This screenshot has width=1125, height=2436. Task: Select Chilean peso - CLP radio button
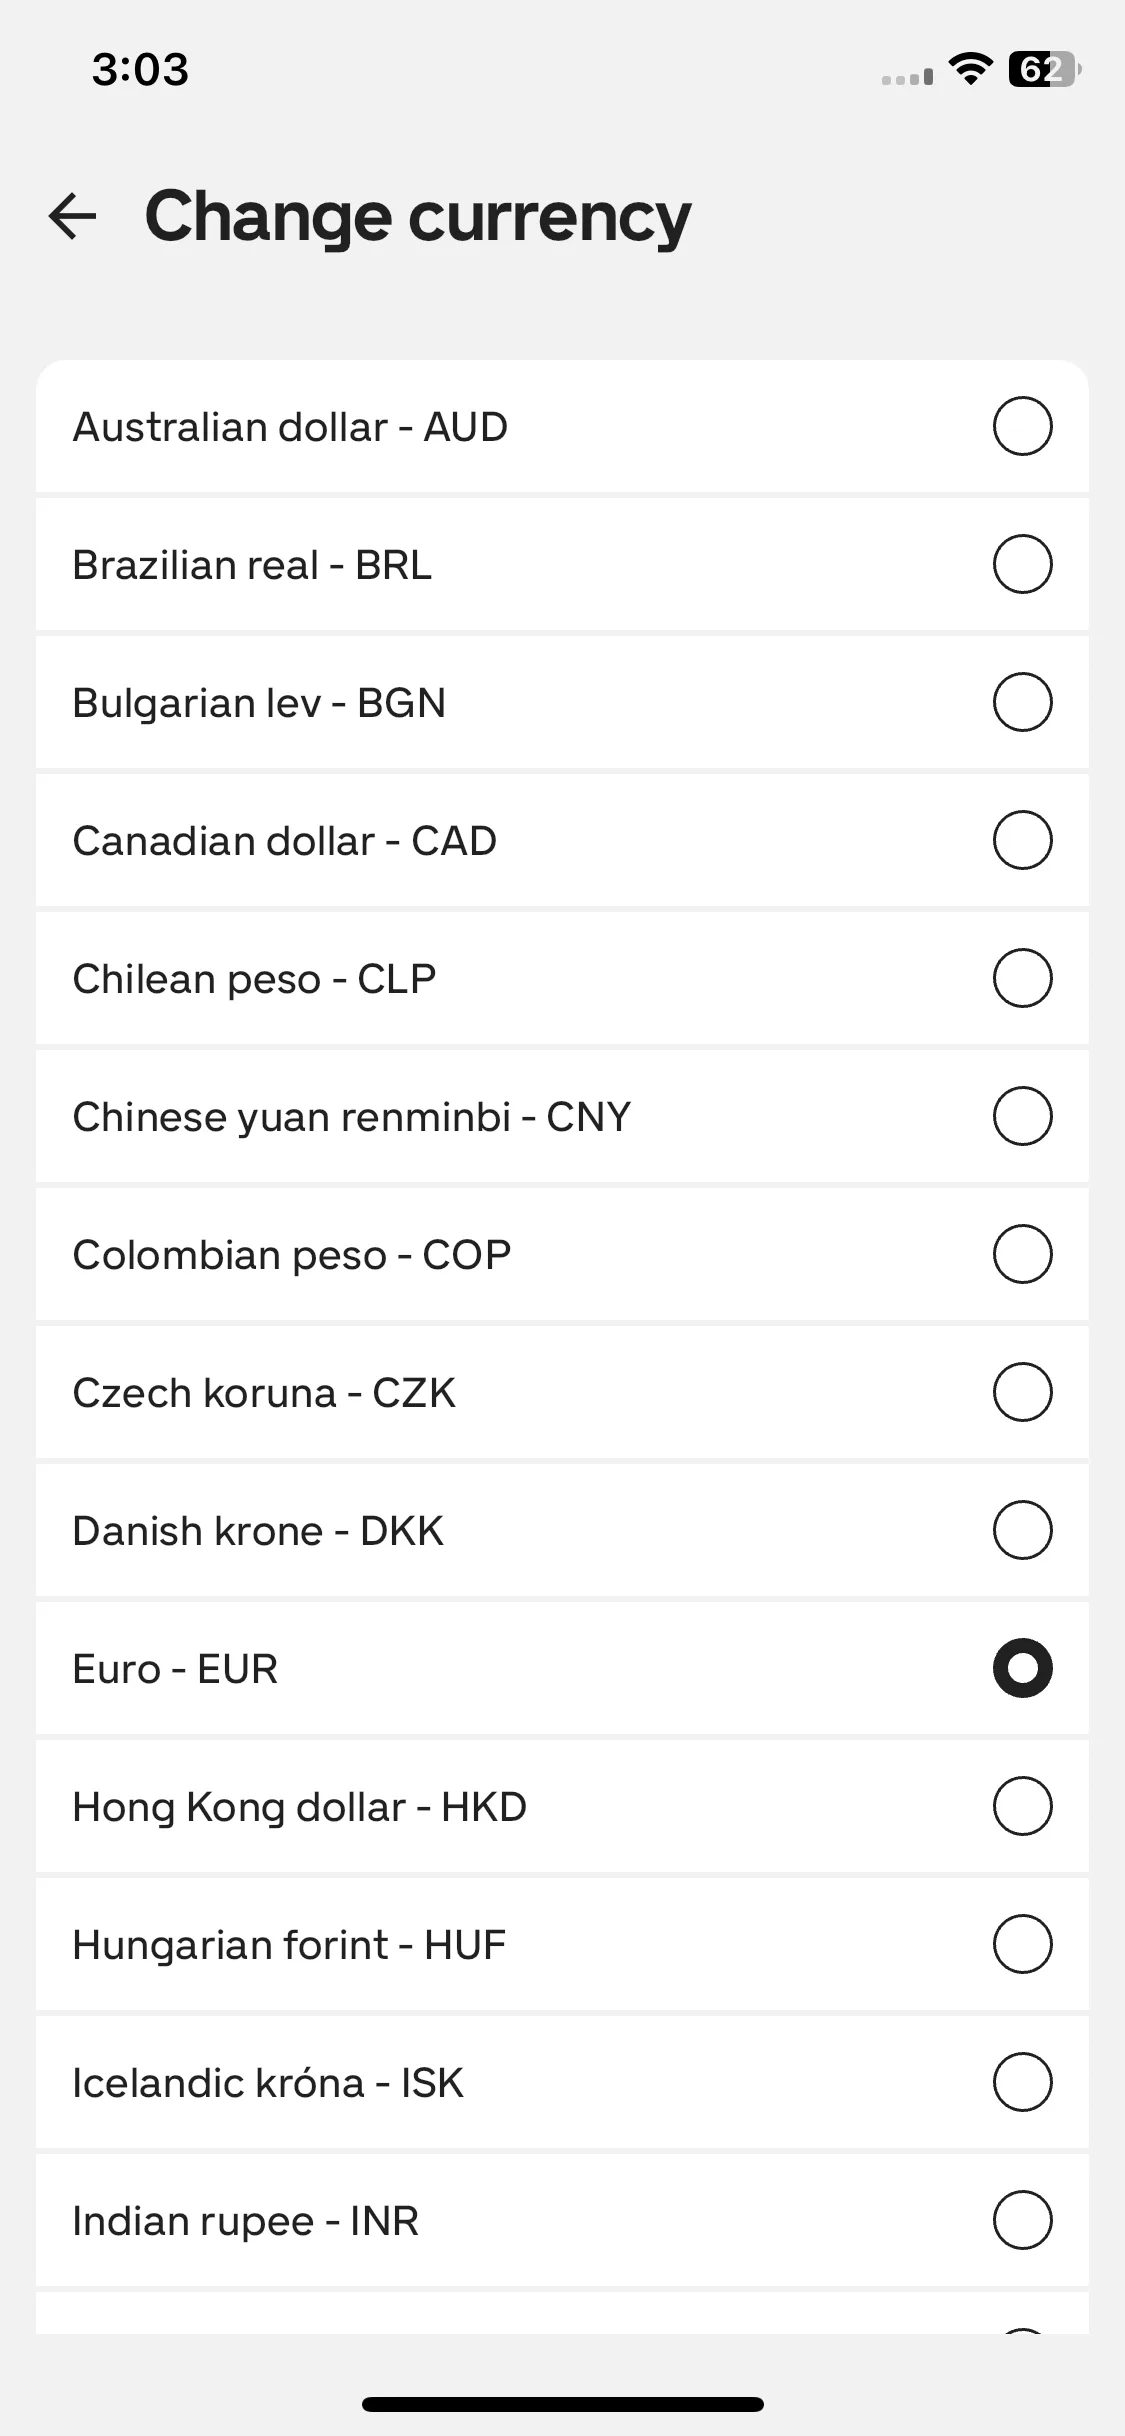(x=1022, y=978)
